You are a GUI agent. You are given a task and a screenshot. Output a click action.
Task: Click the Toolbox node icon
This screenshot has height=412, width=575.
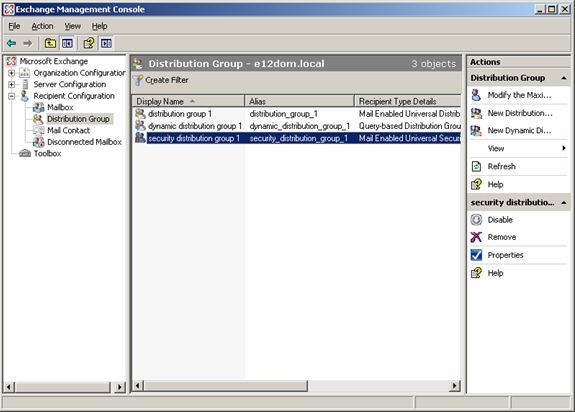coord(25,153)
